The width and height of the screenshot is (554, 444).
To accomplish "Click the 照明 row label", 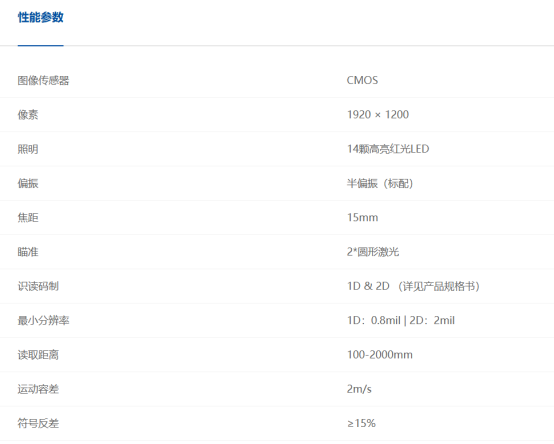I will coord(28,149).
